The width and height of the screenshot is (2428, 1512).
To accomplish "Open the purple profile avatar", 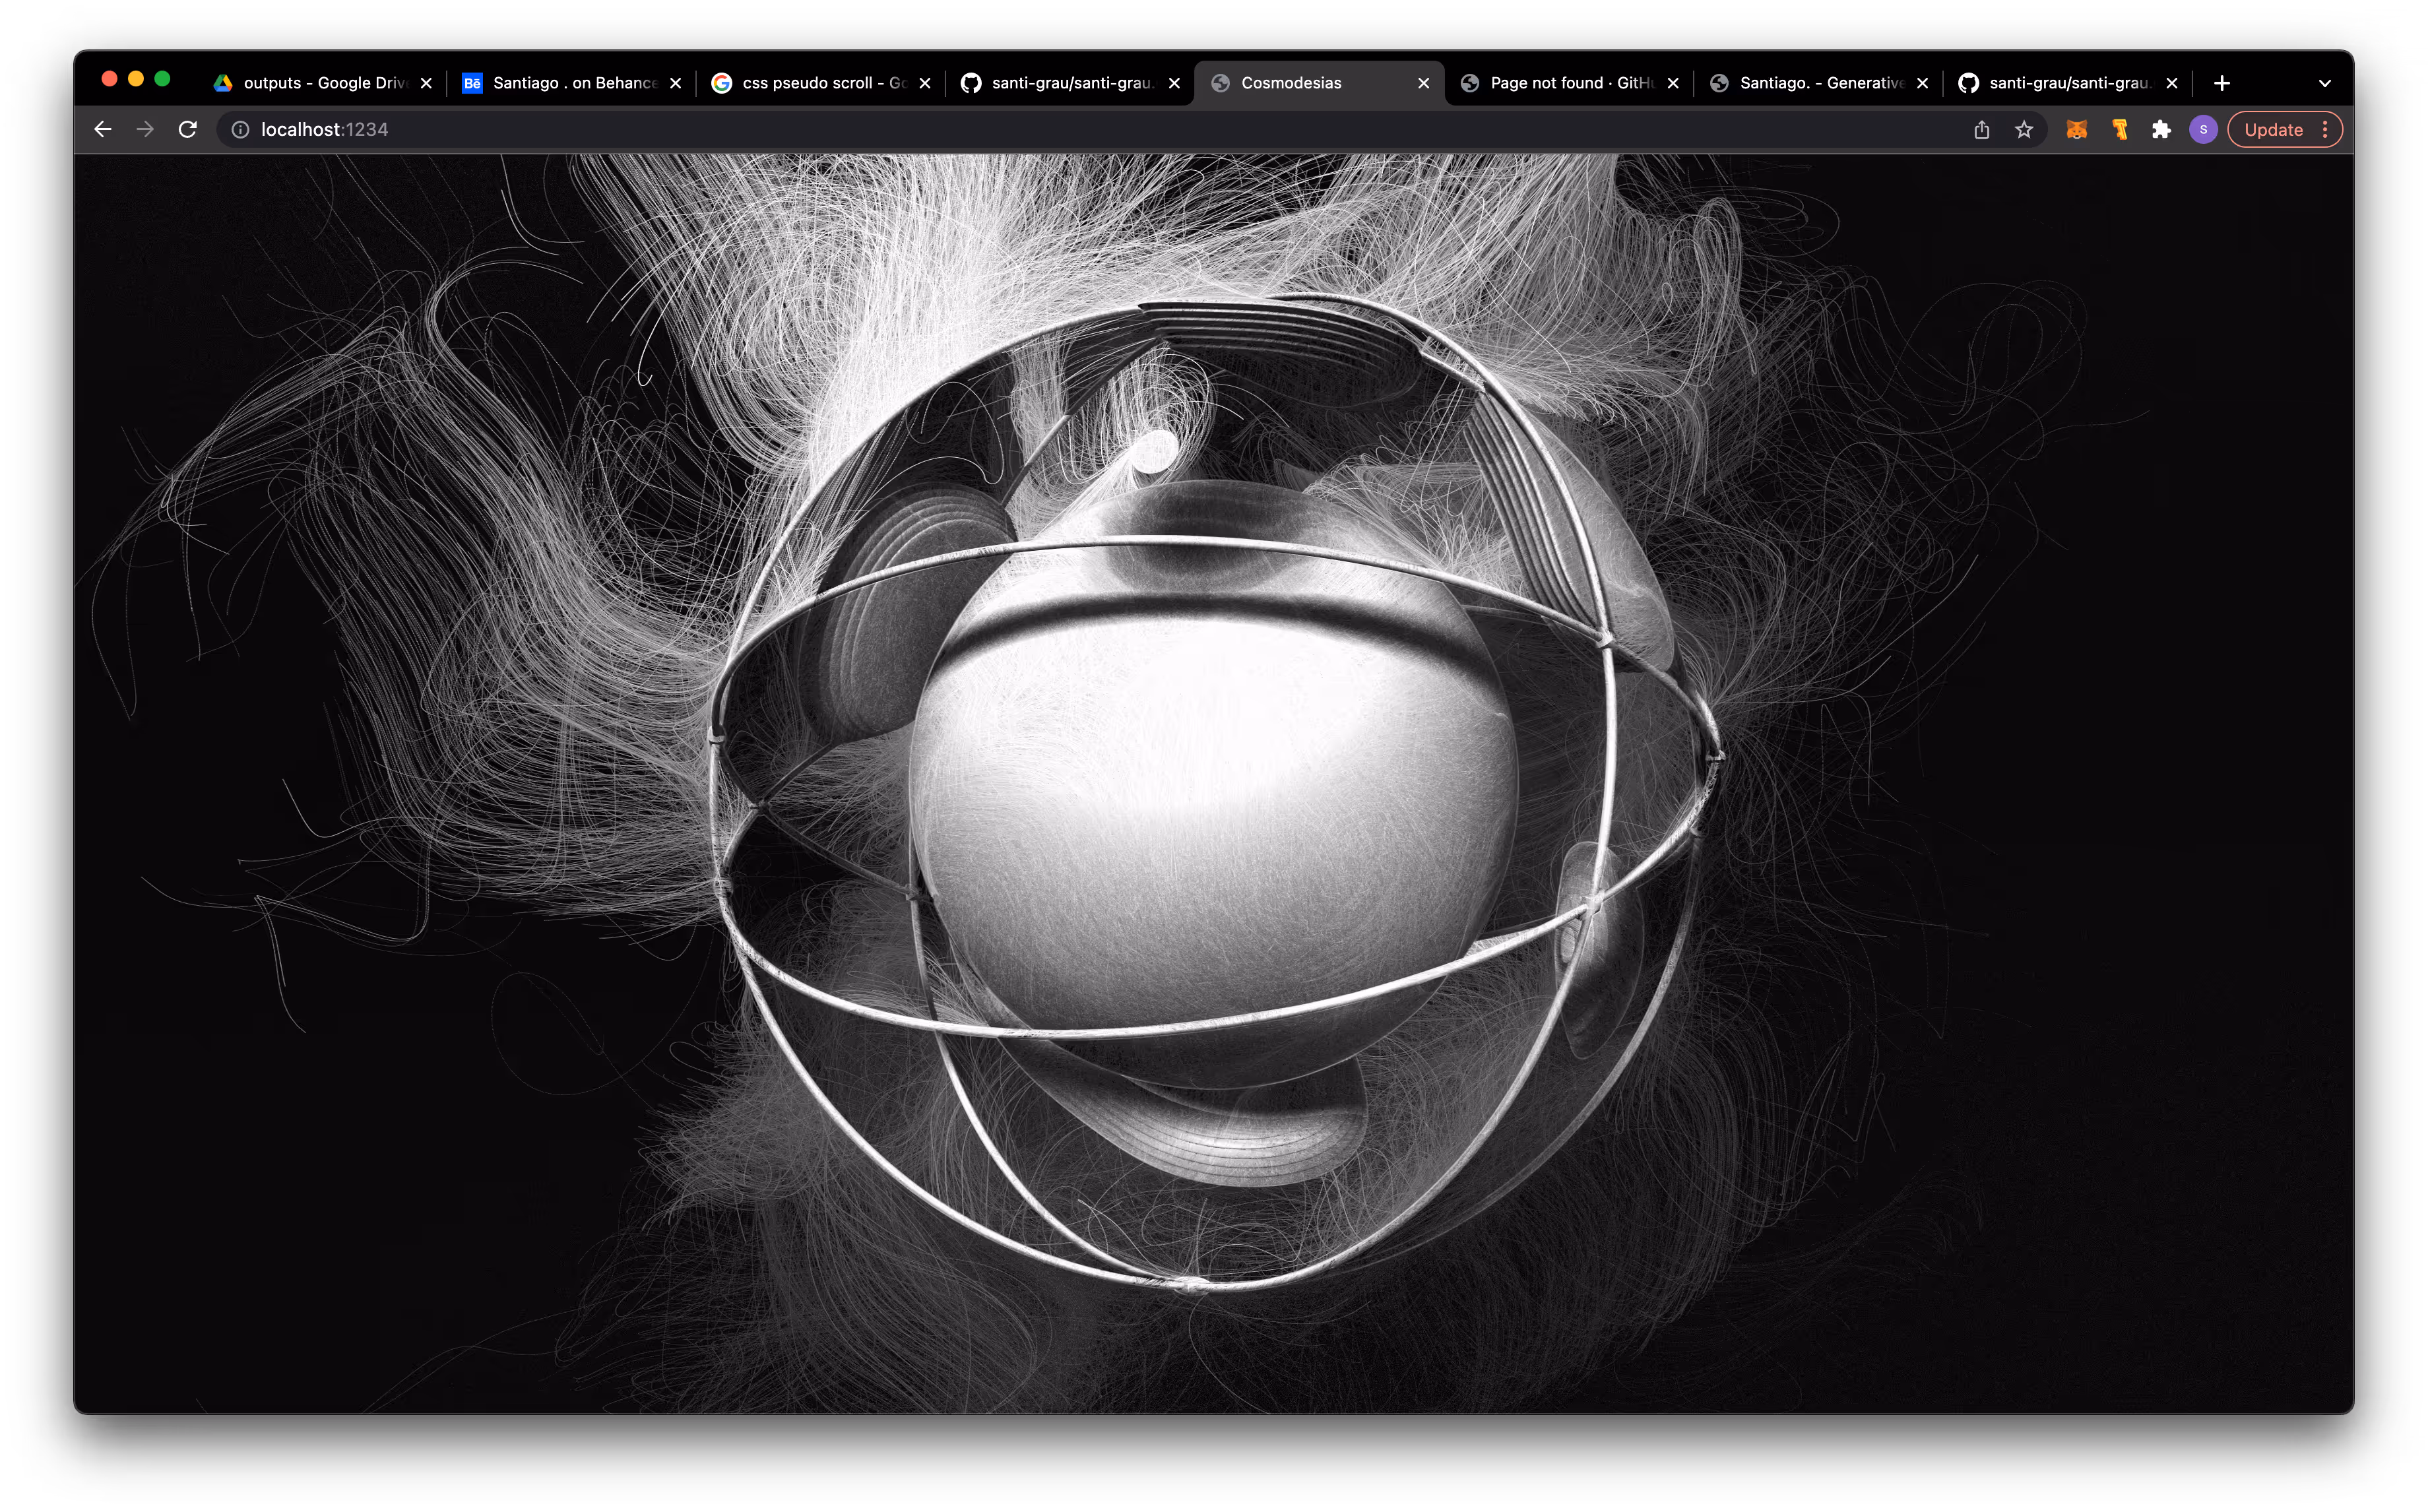I will 2203,129.
